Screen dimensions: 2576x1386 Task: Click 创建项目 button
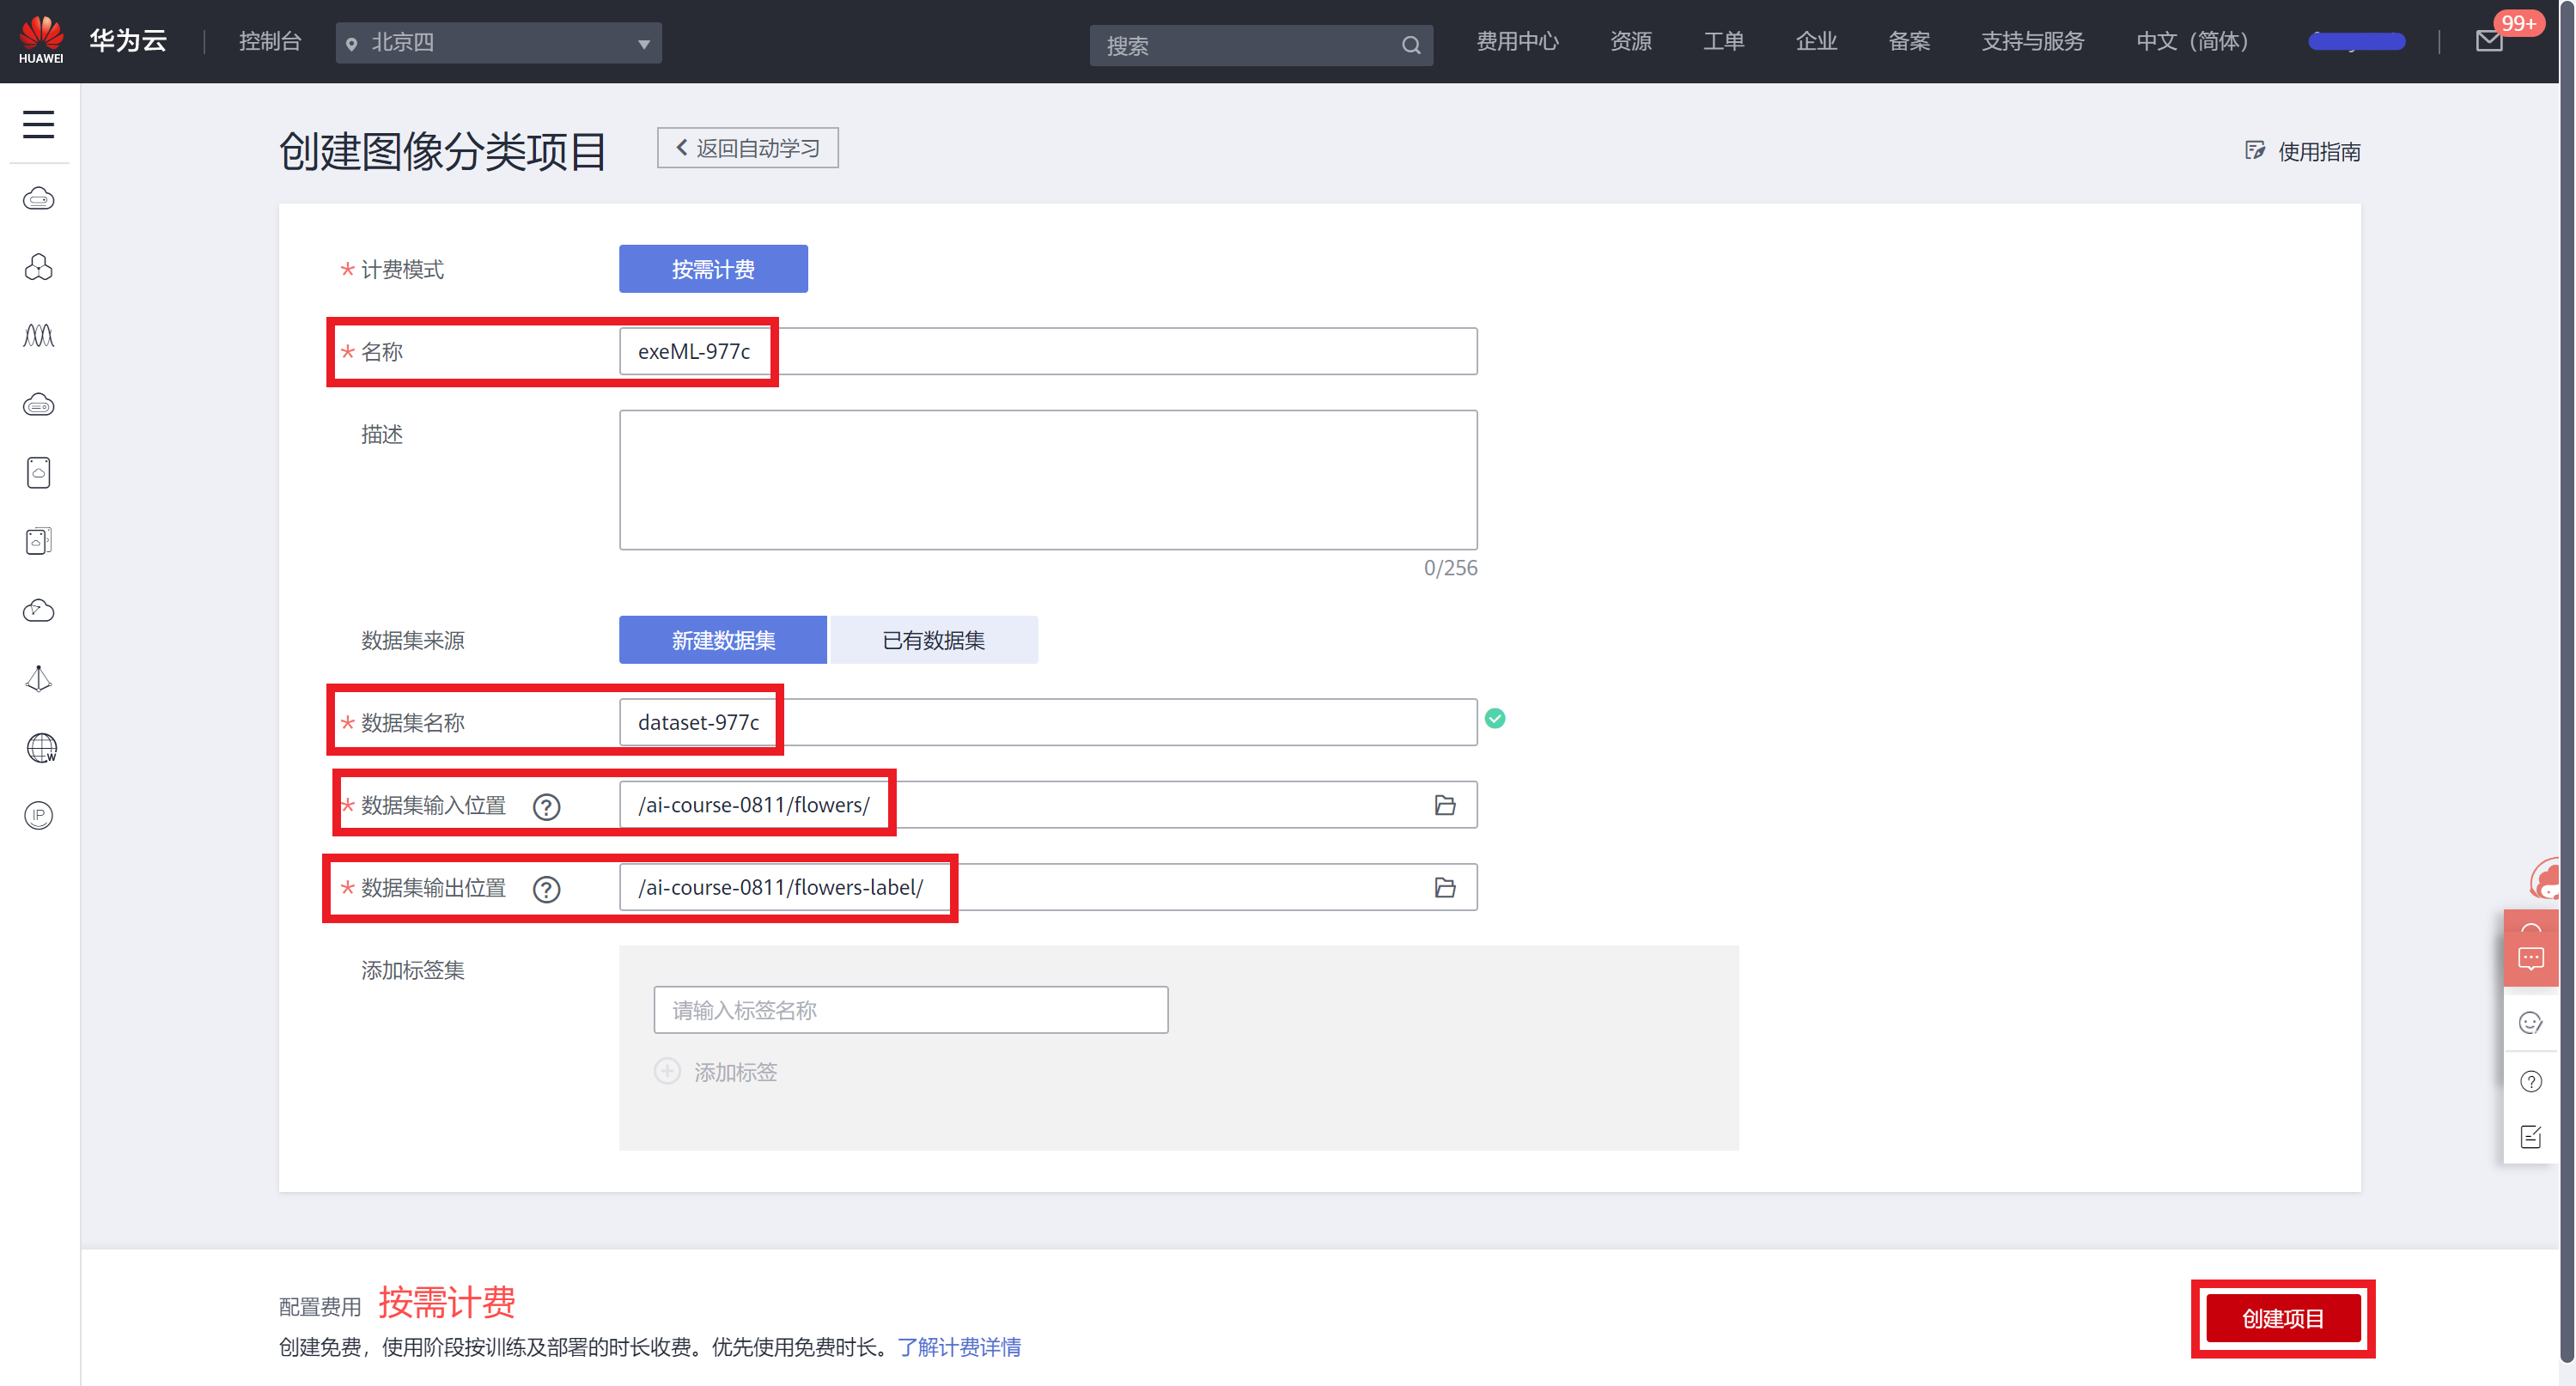click(2282, 1318)
